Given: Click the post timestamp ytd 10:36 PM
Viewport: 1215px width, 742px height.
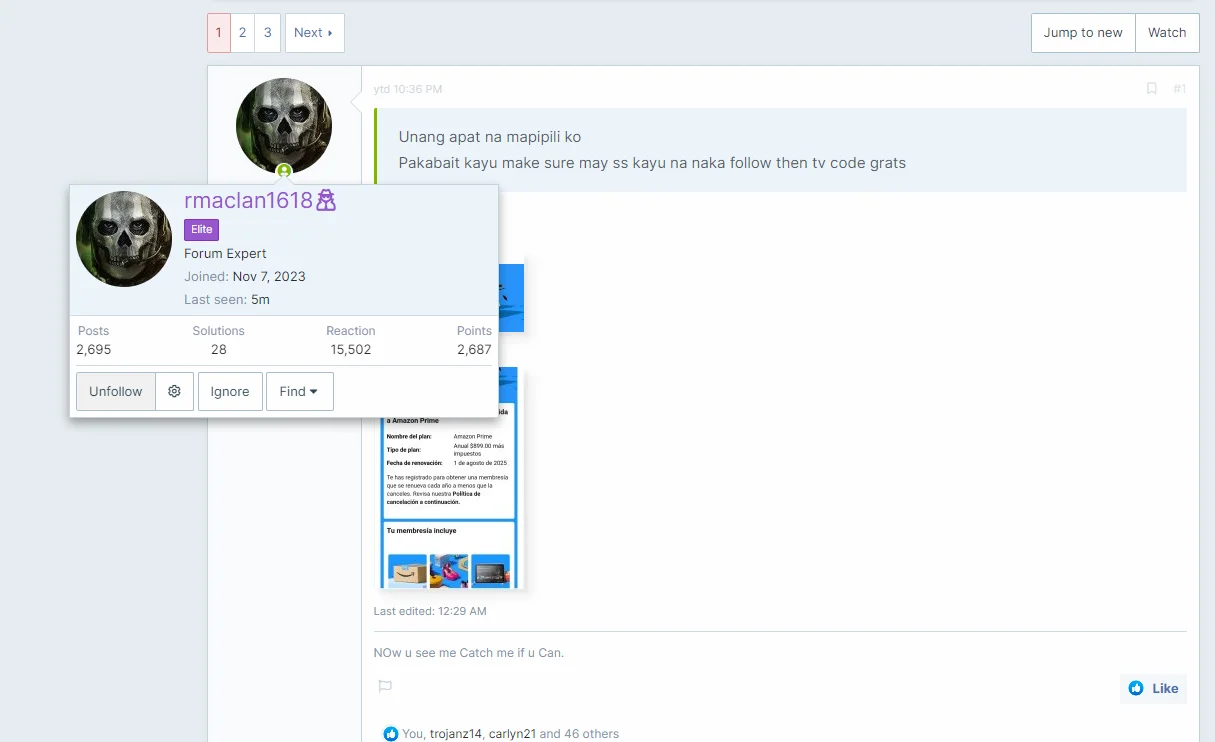Looking at the screenshot, I should coord(408,89).
